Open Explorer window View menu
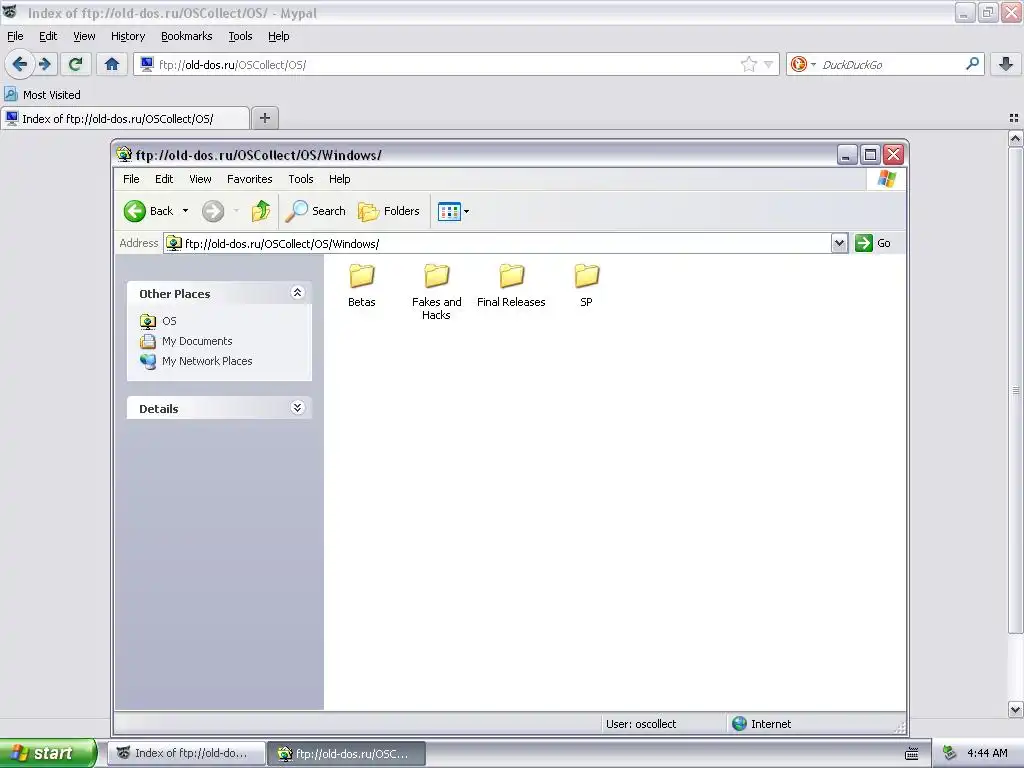Viewport: 1024px width, 768px height. pos(200,179)
